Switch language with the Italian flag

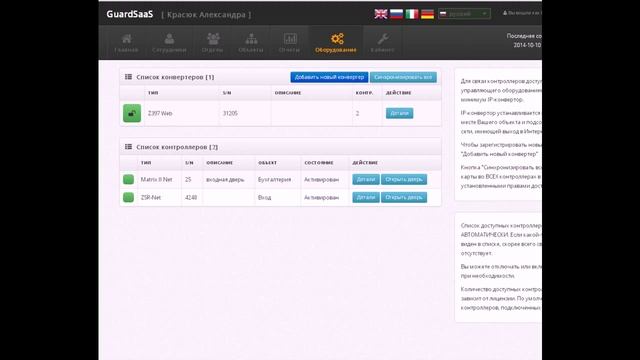click(412, 14)
